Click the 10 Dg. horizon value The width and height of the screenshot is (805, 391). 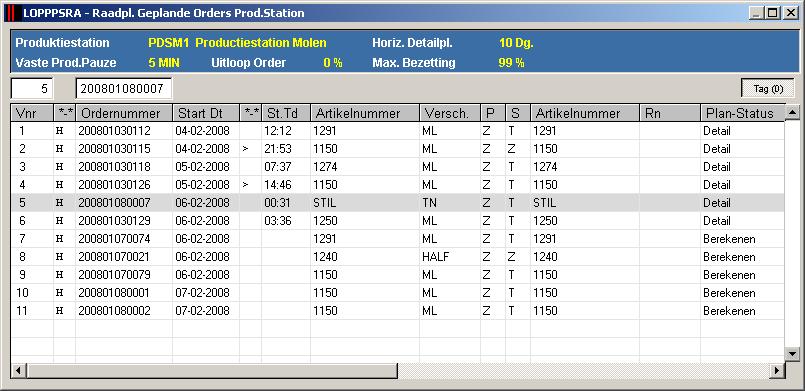(516, 43)
